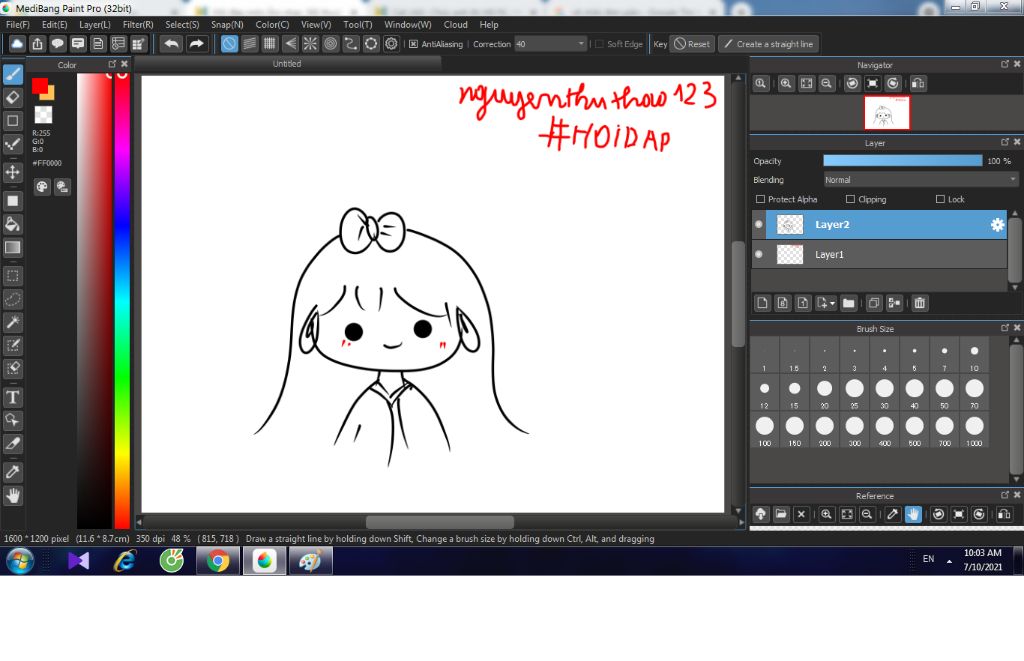The height and width of the screenshot is (661, 1024).
Task: Open the Layer menu
Action: (95, 24)
